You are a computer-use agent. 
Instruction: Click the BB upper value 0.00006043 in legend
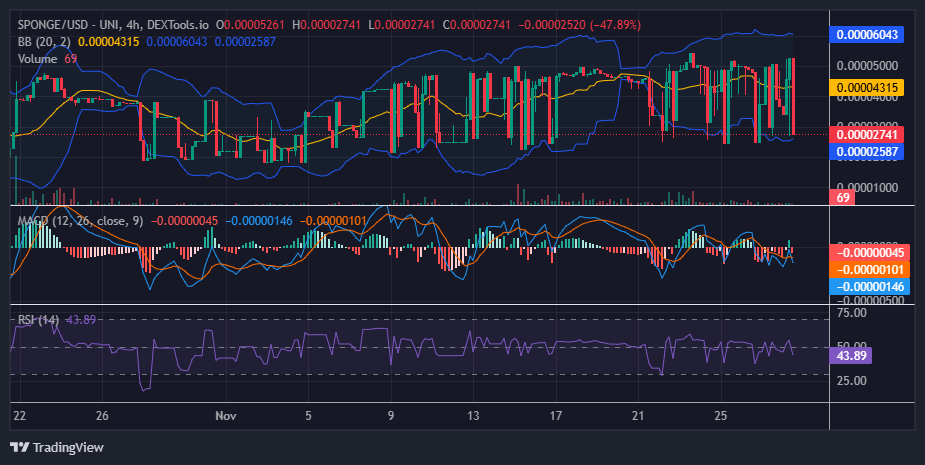tap(177, 42)
